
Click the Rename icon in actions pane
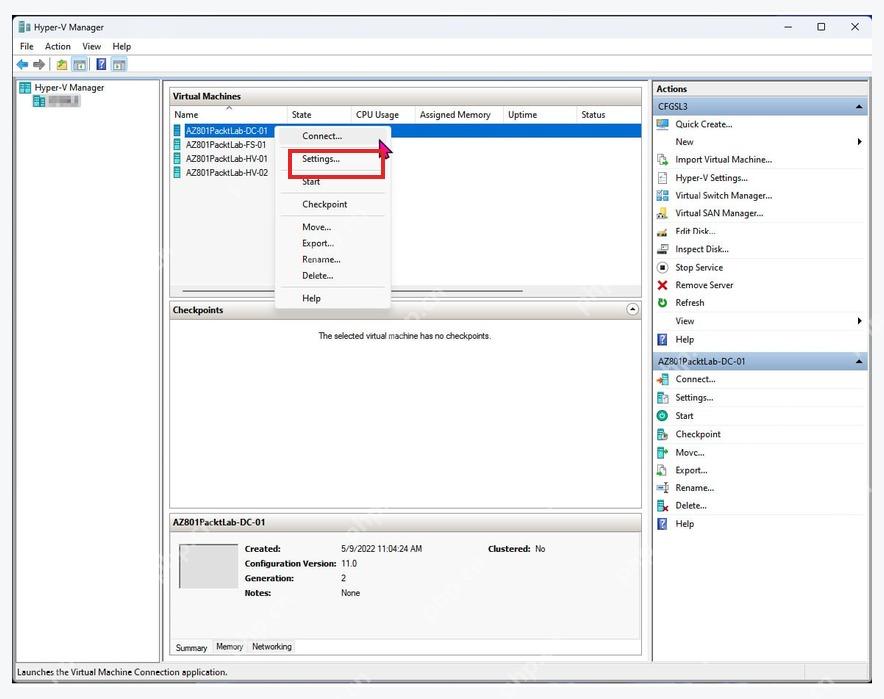click(662, 488)
